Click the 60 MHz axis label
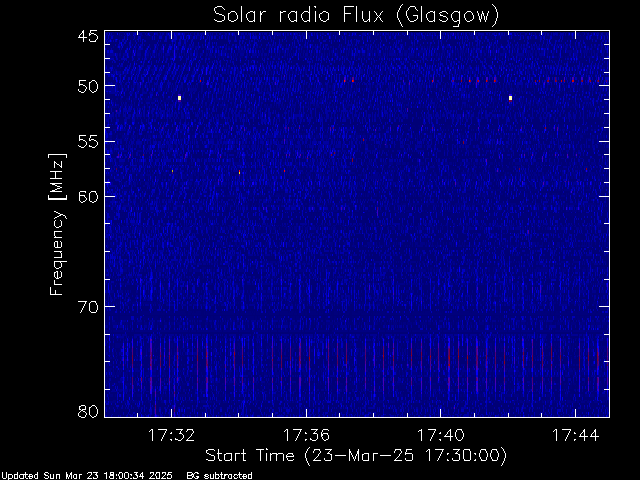The height and width of the screenshot is (480, 640). click(88, 196)
